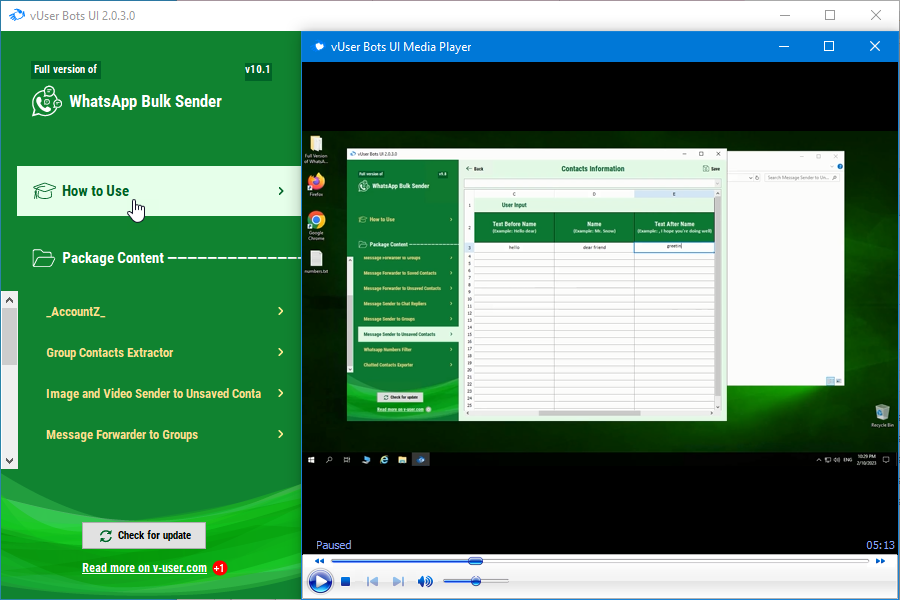Click the vUser Bots UI title bar icon
Image resolution: width=900 pixels, height=600 pixels.
click(x=17, y=16)
